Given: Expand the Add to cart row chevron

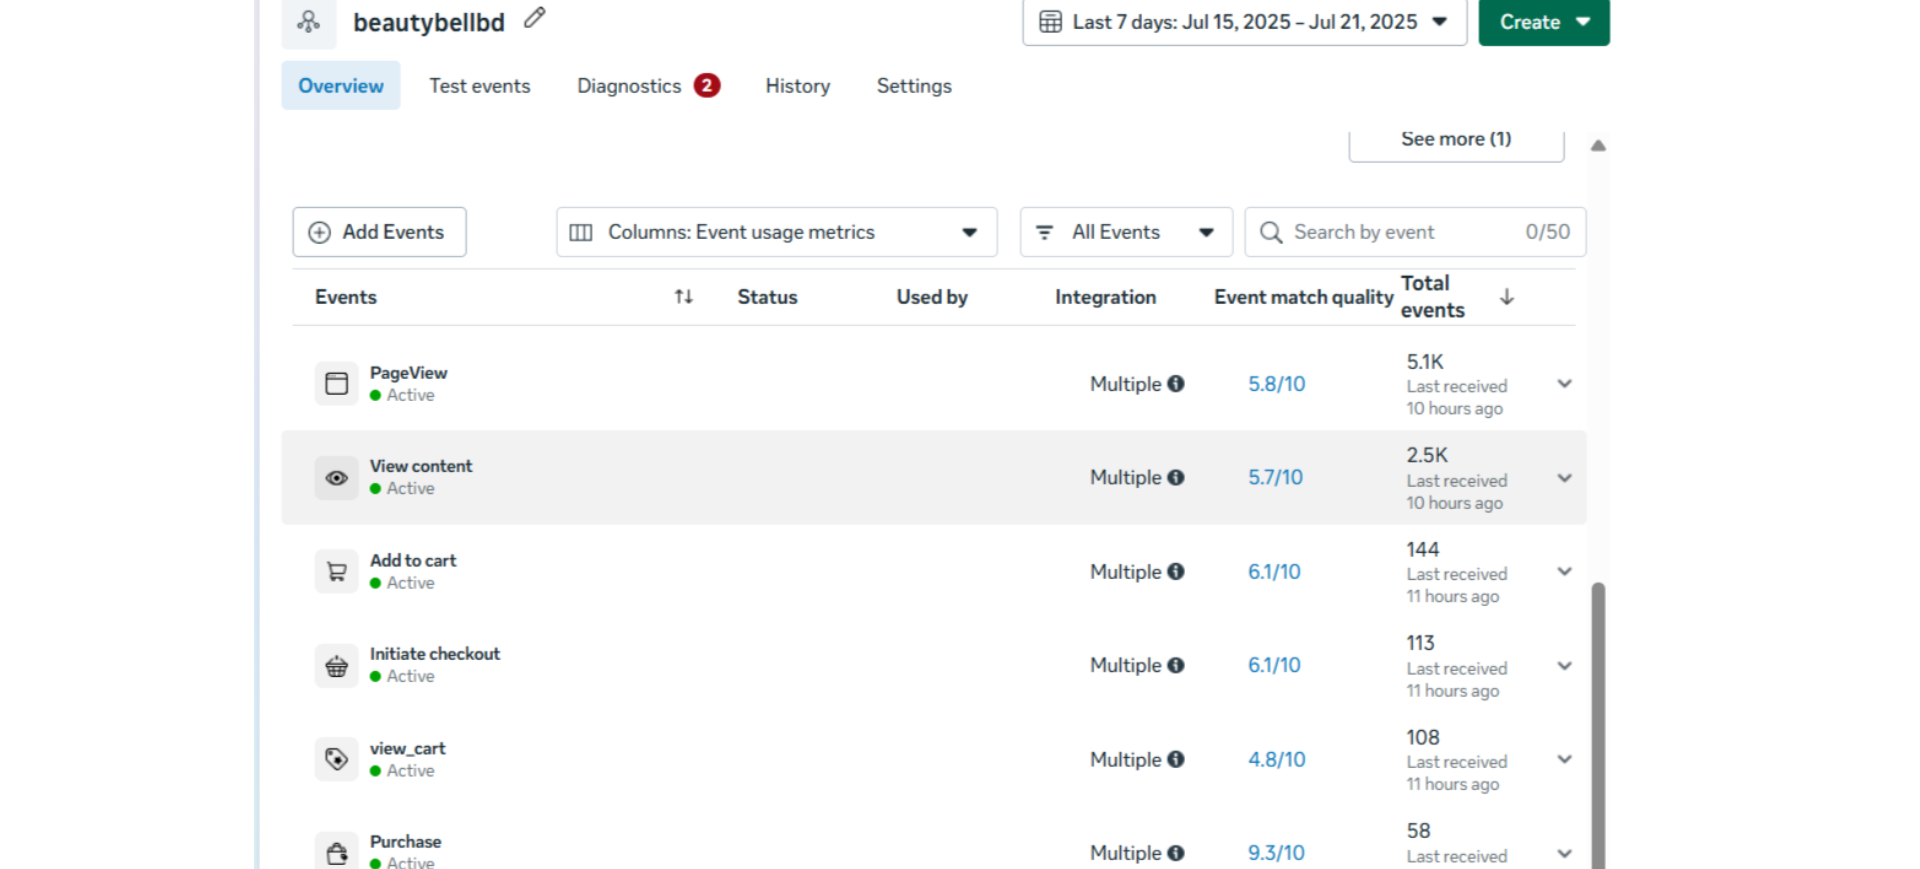Looking at the screenshot, I should pos(1565,572).
